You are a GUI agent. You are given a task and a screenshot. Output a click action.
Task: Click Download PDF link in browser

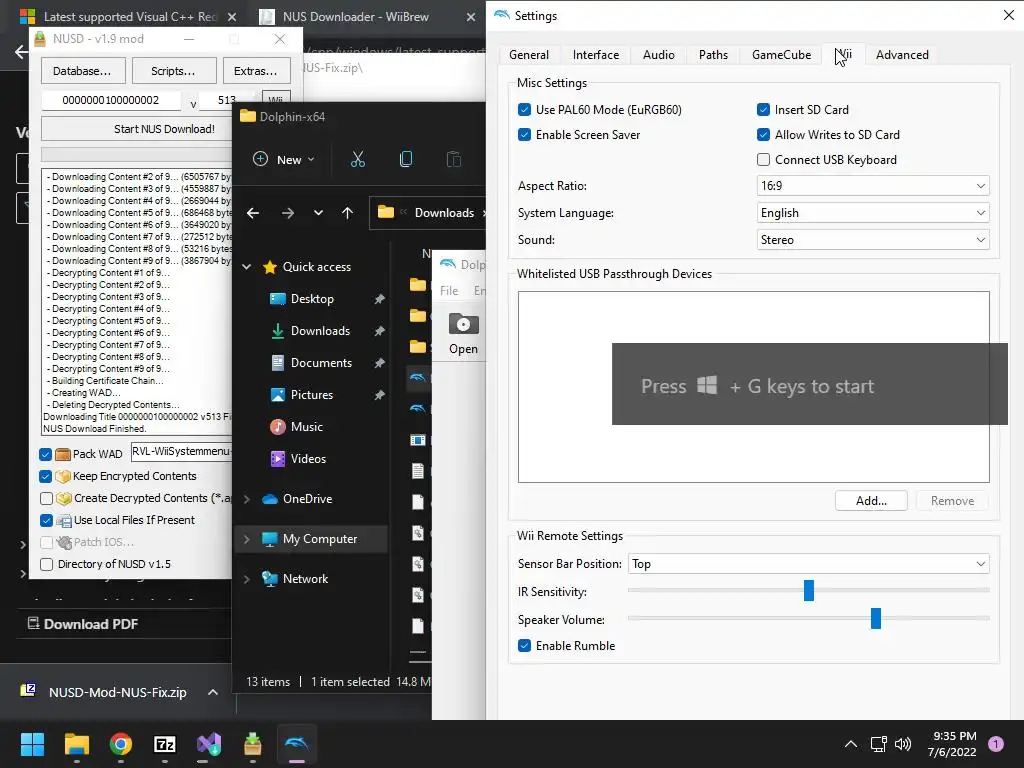pos(83,624)
